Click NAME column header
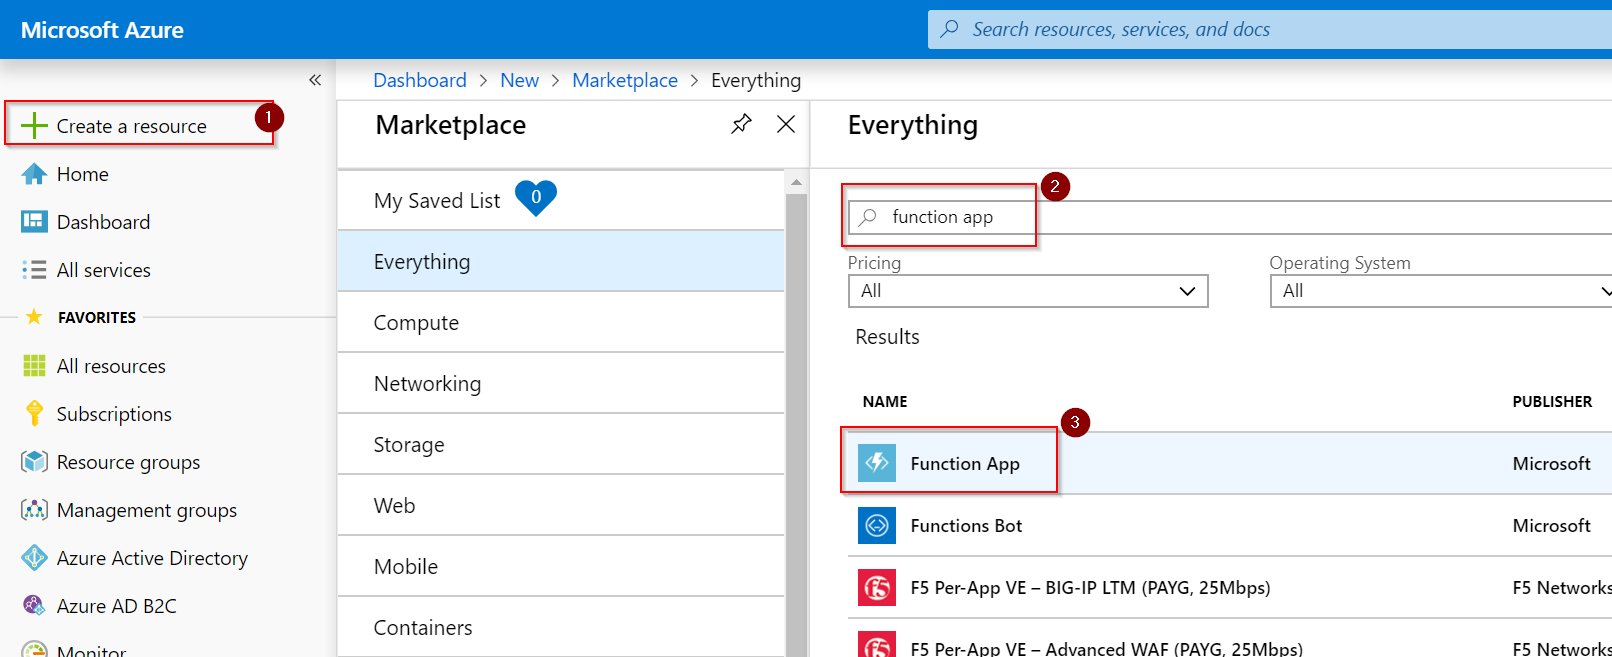The width and height of the screenshot is (1612, 657). coord(885,401)
